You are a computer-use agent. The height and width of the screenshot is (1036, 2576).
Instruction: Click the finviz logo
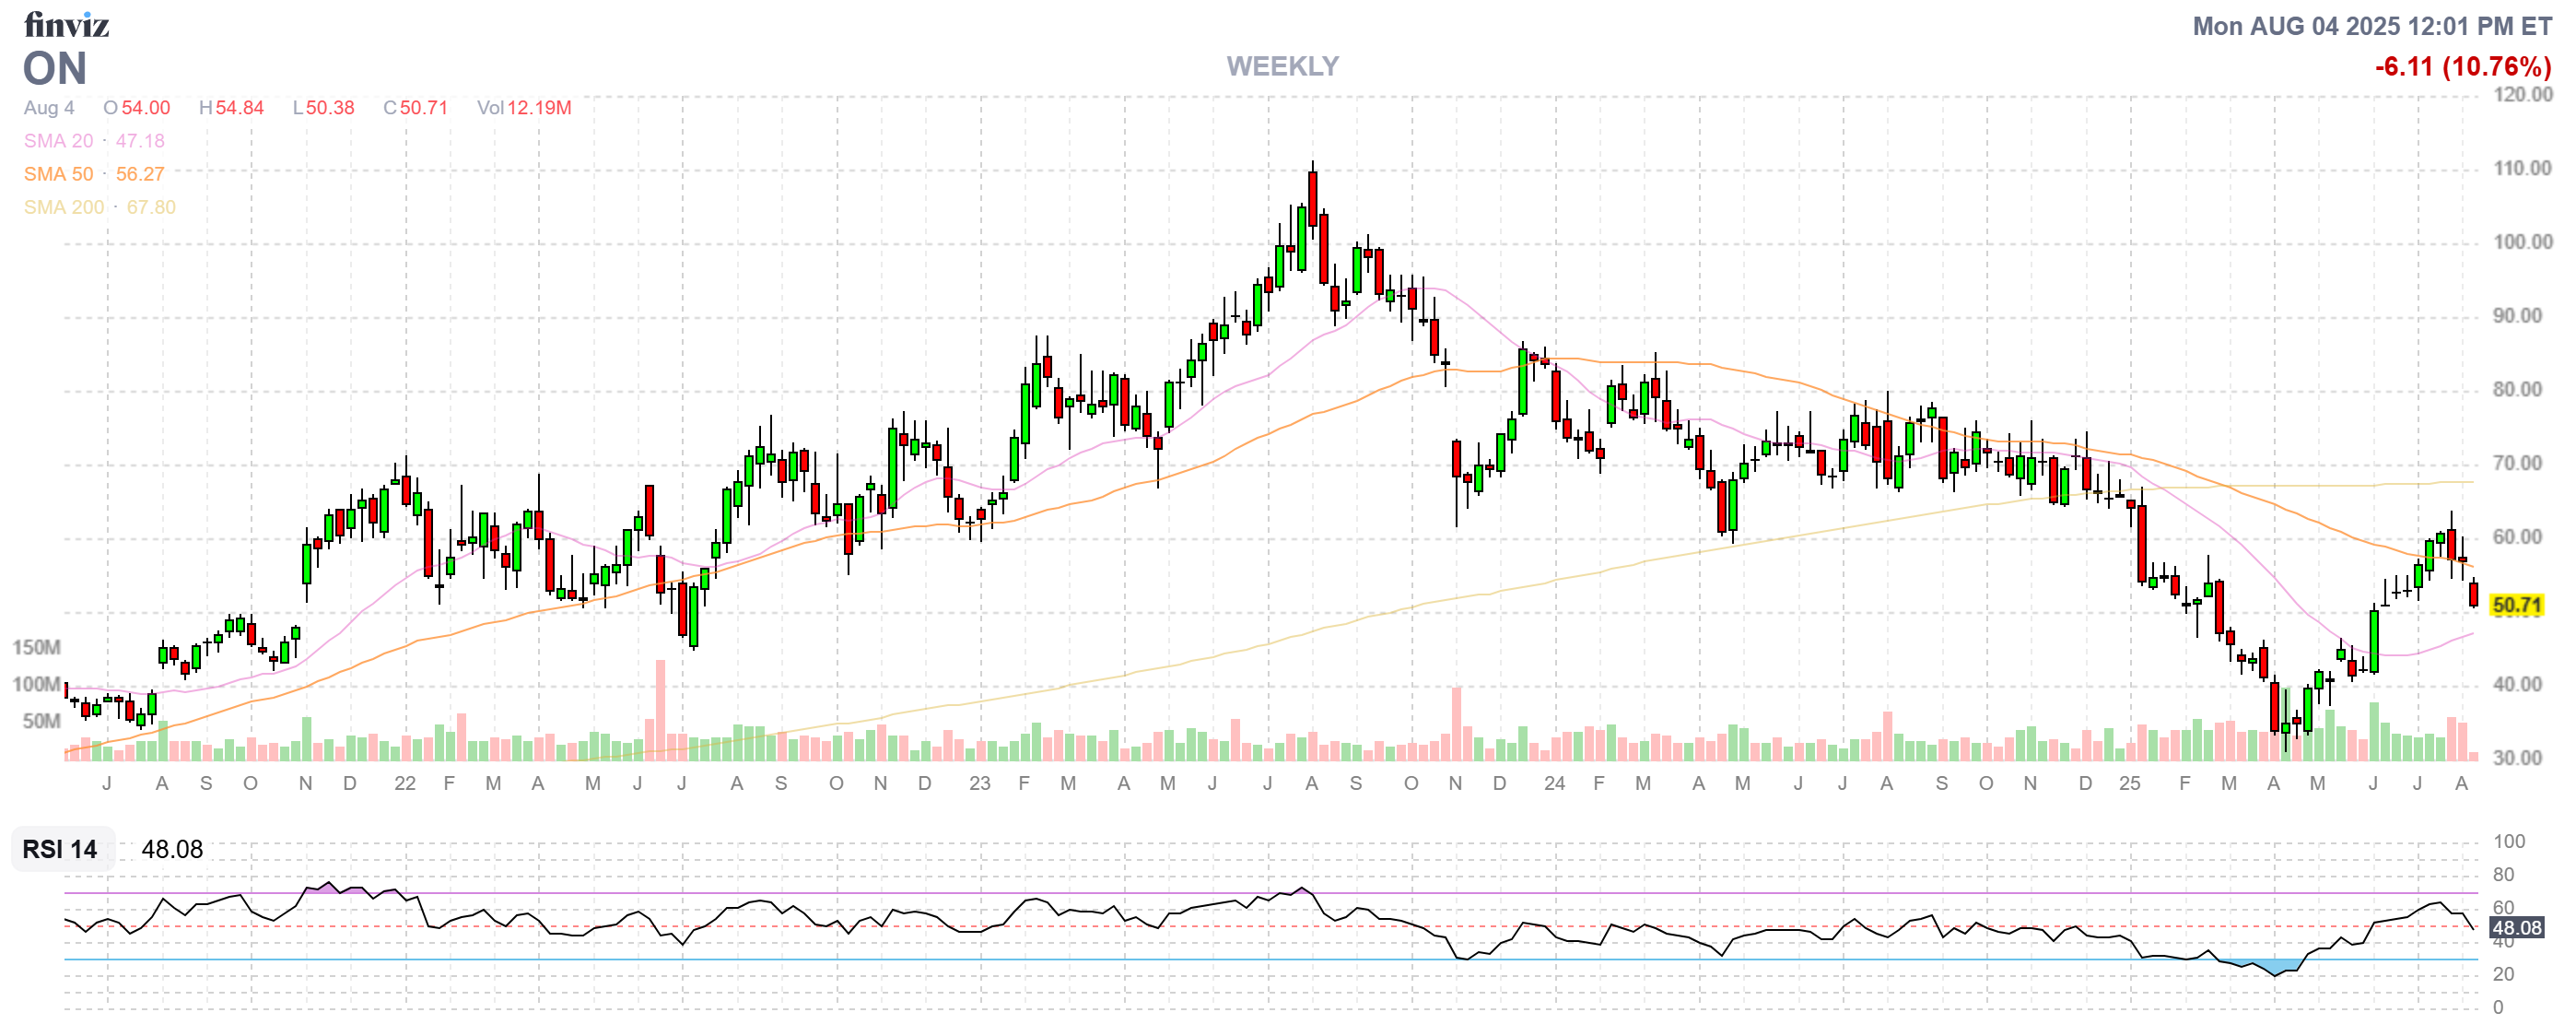tap(66, 24)
